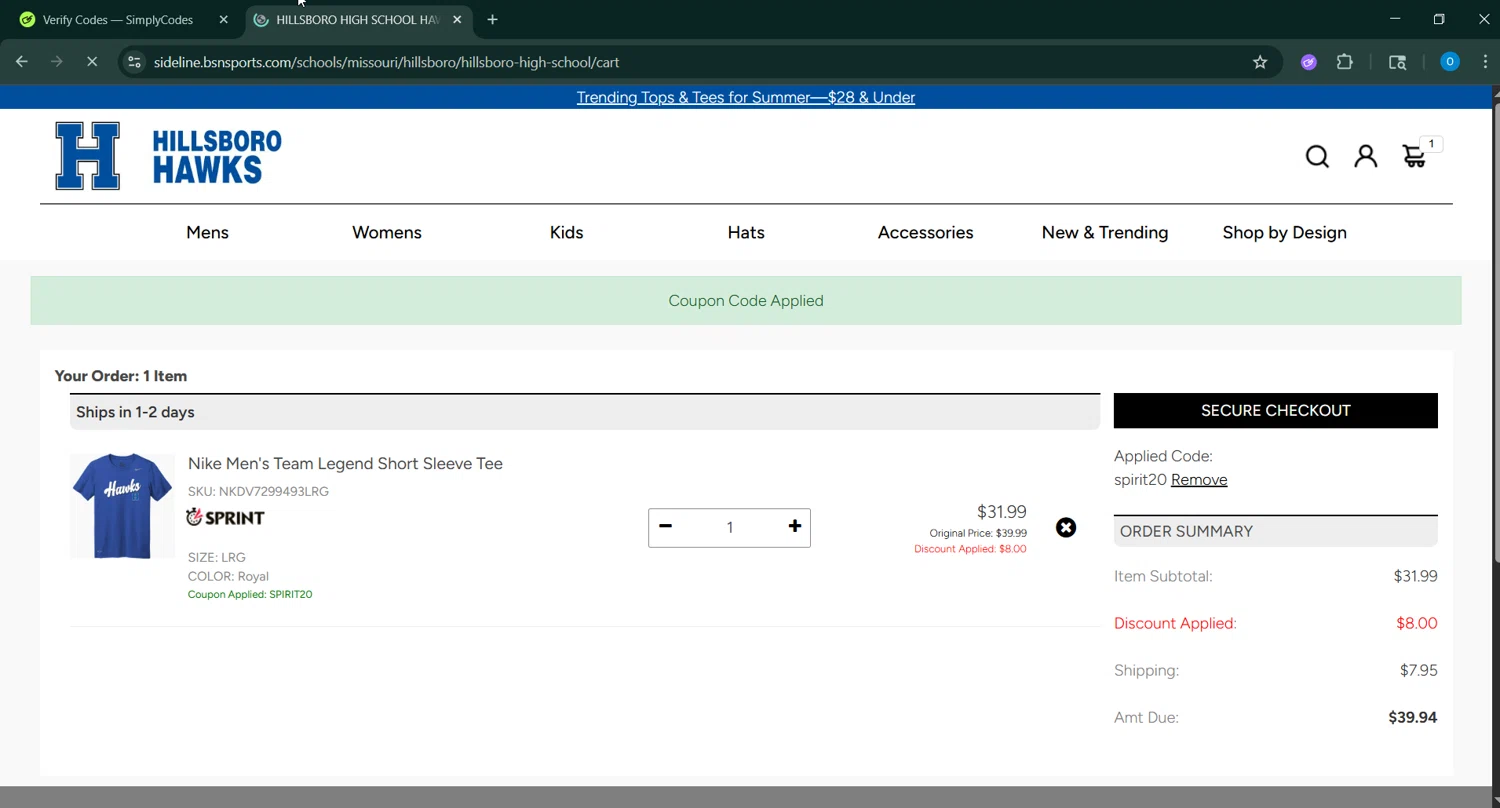This screenshot has height=808, width=1500.
Task: Click the Hillsboro Hawks logo
Action: pyautogui.click(x=168, y=156)
